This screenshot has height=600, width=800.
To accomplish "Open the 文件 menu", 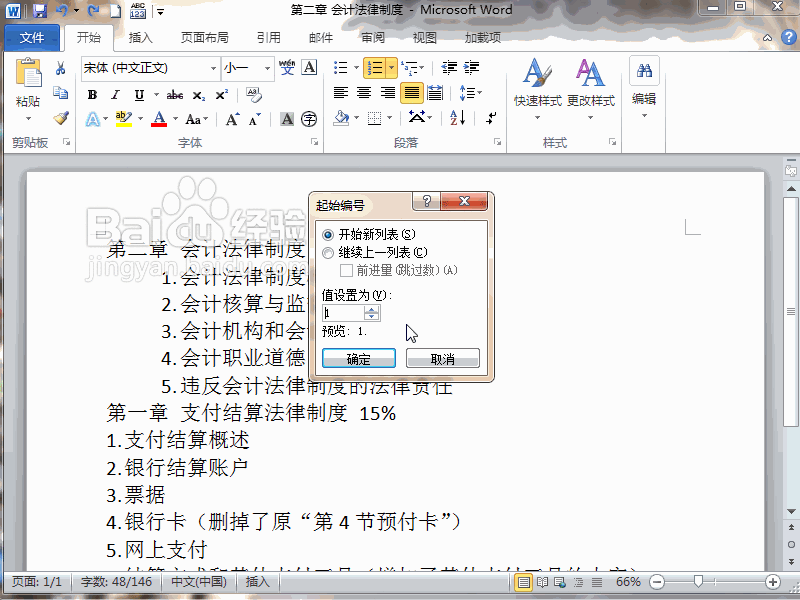I will [32, 37].
